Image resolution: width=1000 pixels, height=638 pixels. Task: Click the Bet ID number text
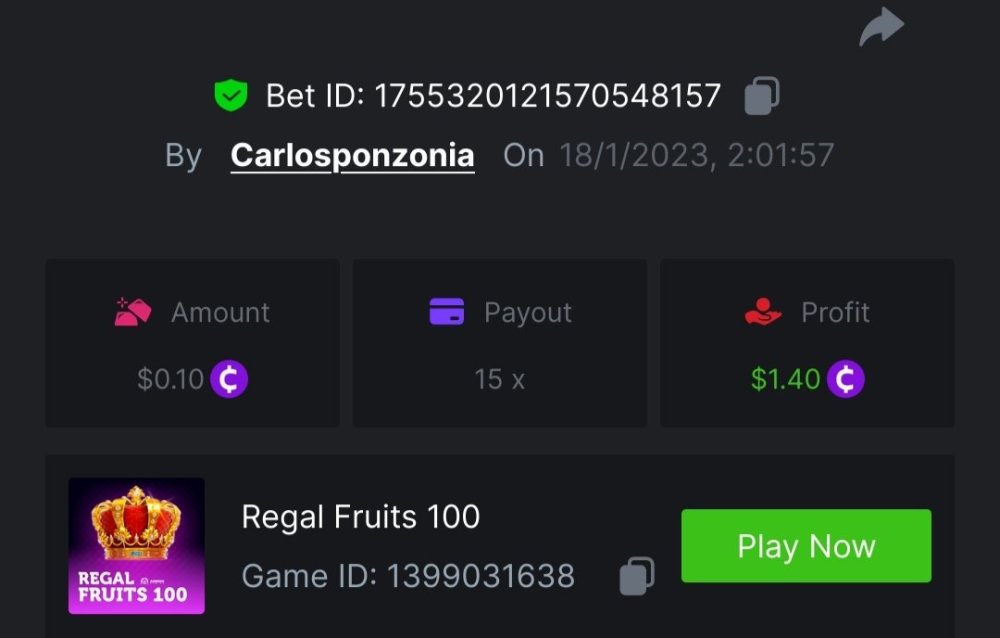pos(547,96)
